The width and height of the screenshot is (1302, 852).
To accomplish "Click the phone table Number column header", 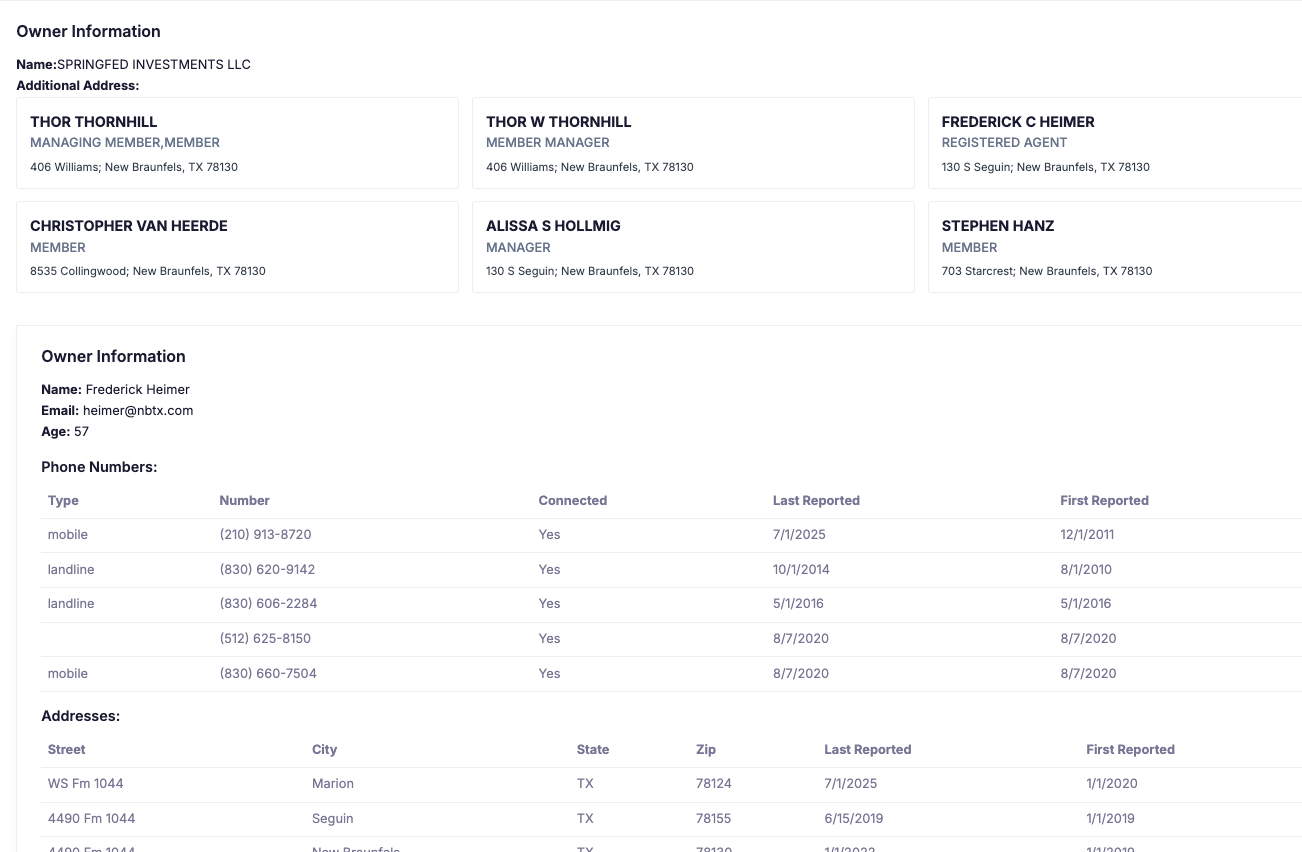I will 245,500.
